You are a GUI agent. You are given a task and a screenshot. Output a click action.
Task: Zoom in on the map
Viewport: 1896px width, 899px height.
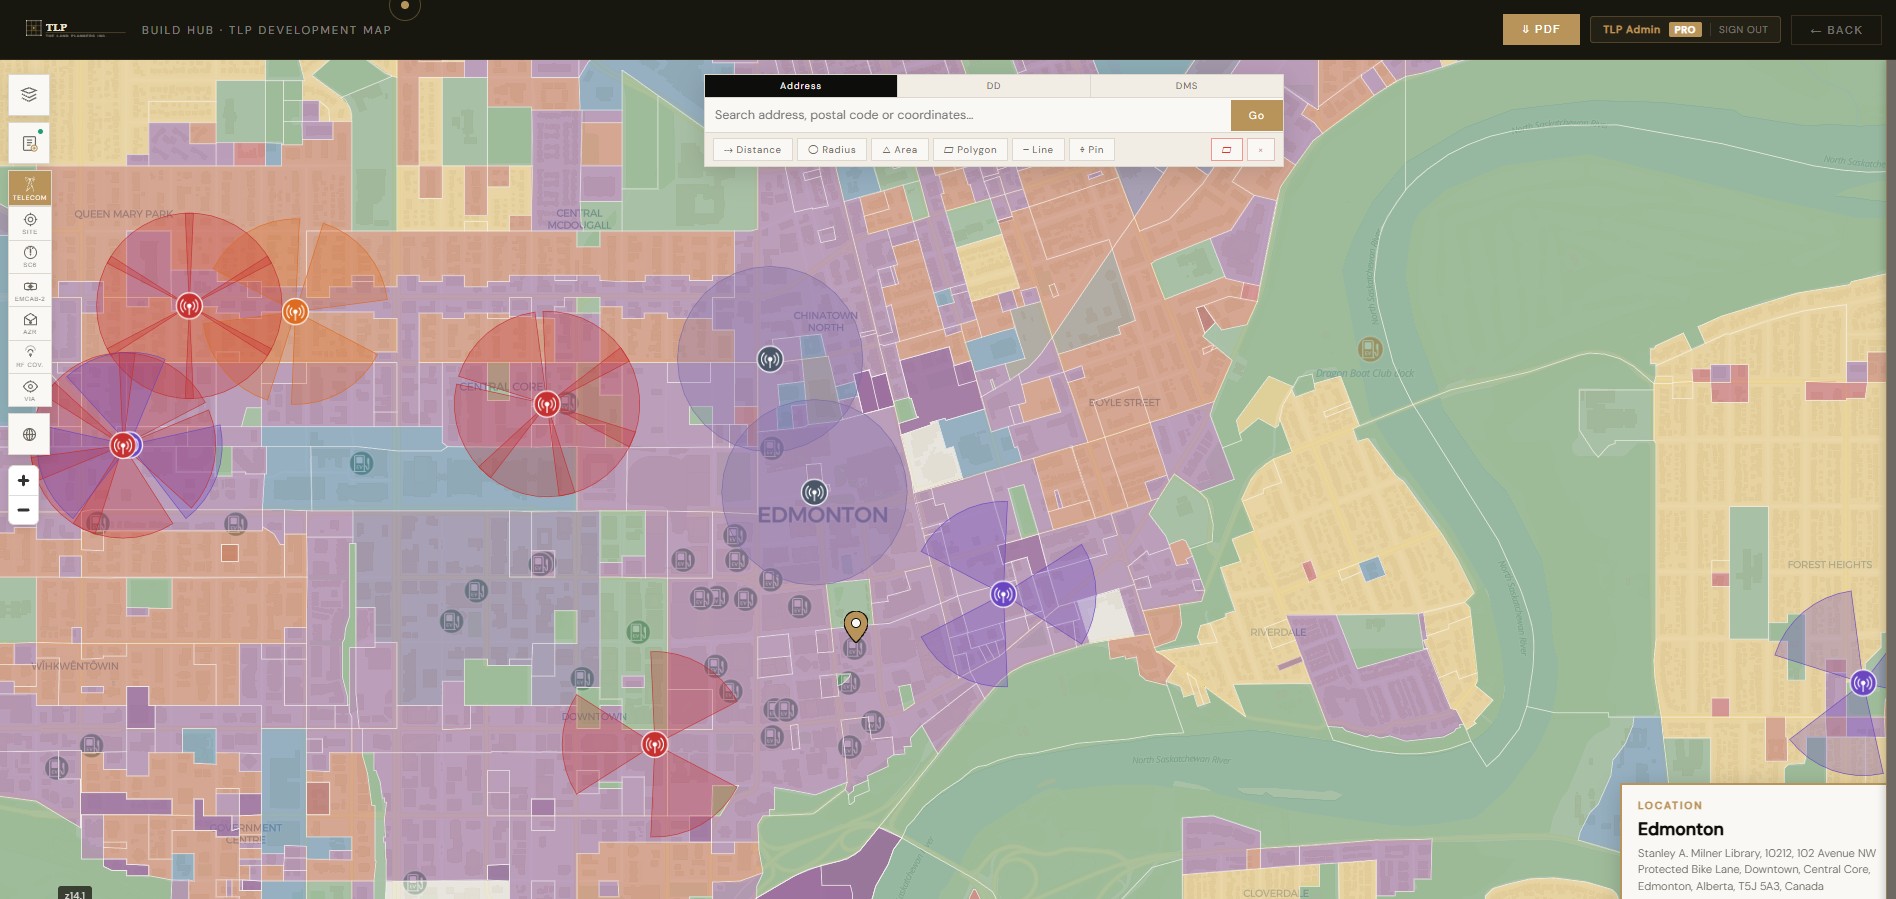point(23,481)
